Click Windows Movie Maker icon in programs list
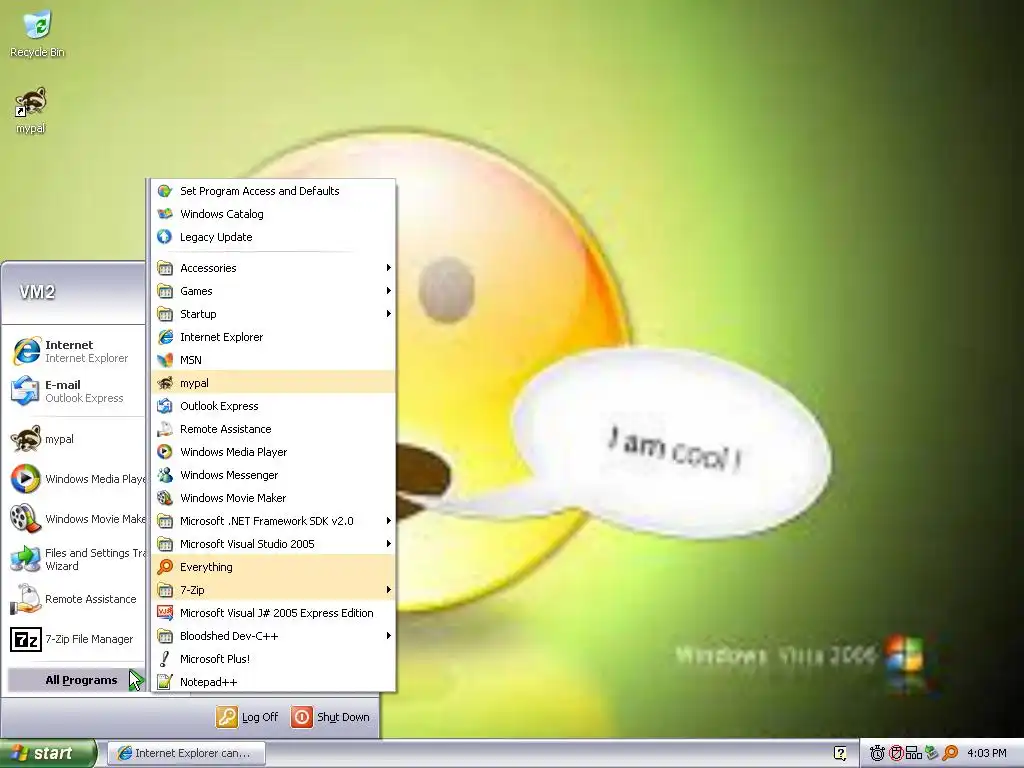Screen dimensions: 1024x768 165,498
